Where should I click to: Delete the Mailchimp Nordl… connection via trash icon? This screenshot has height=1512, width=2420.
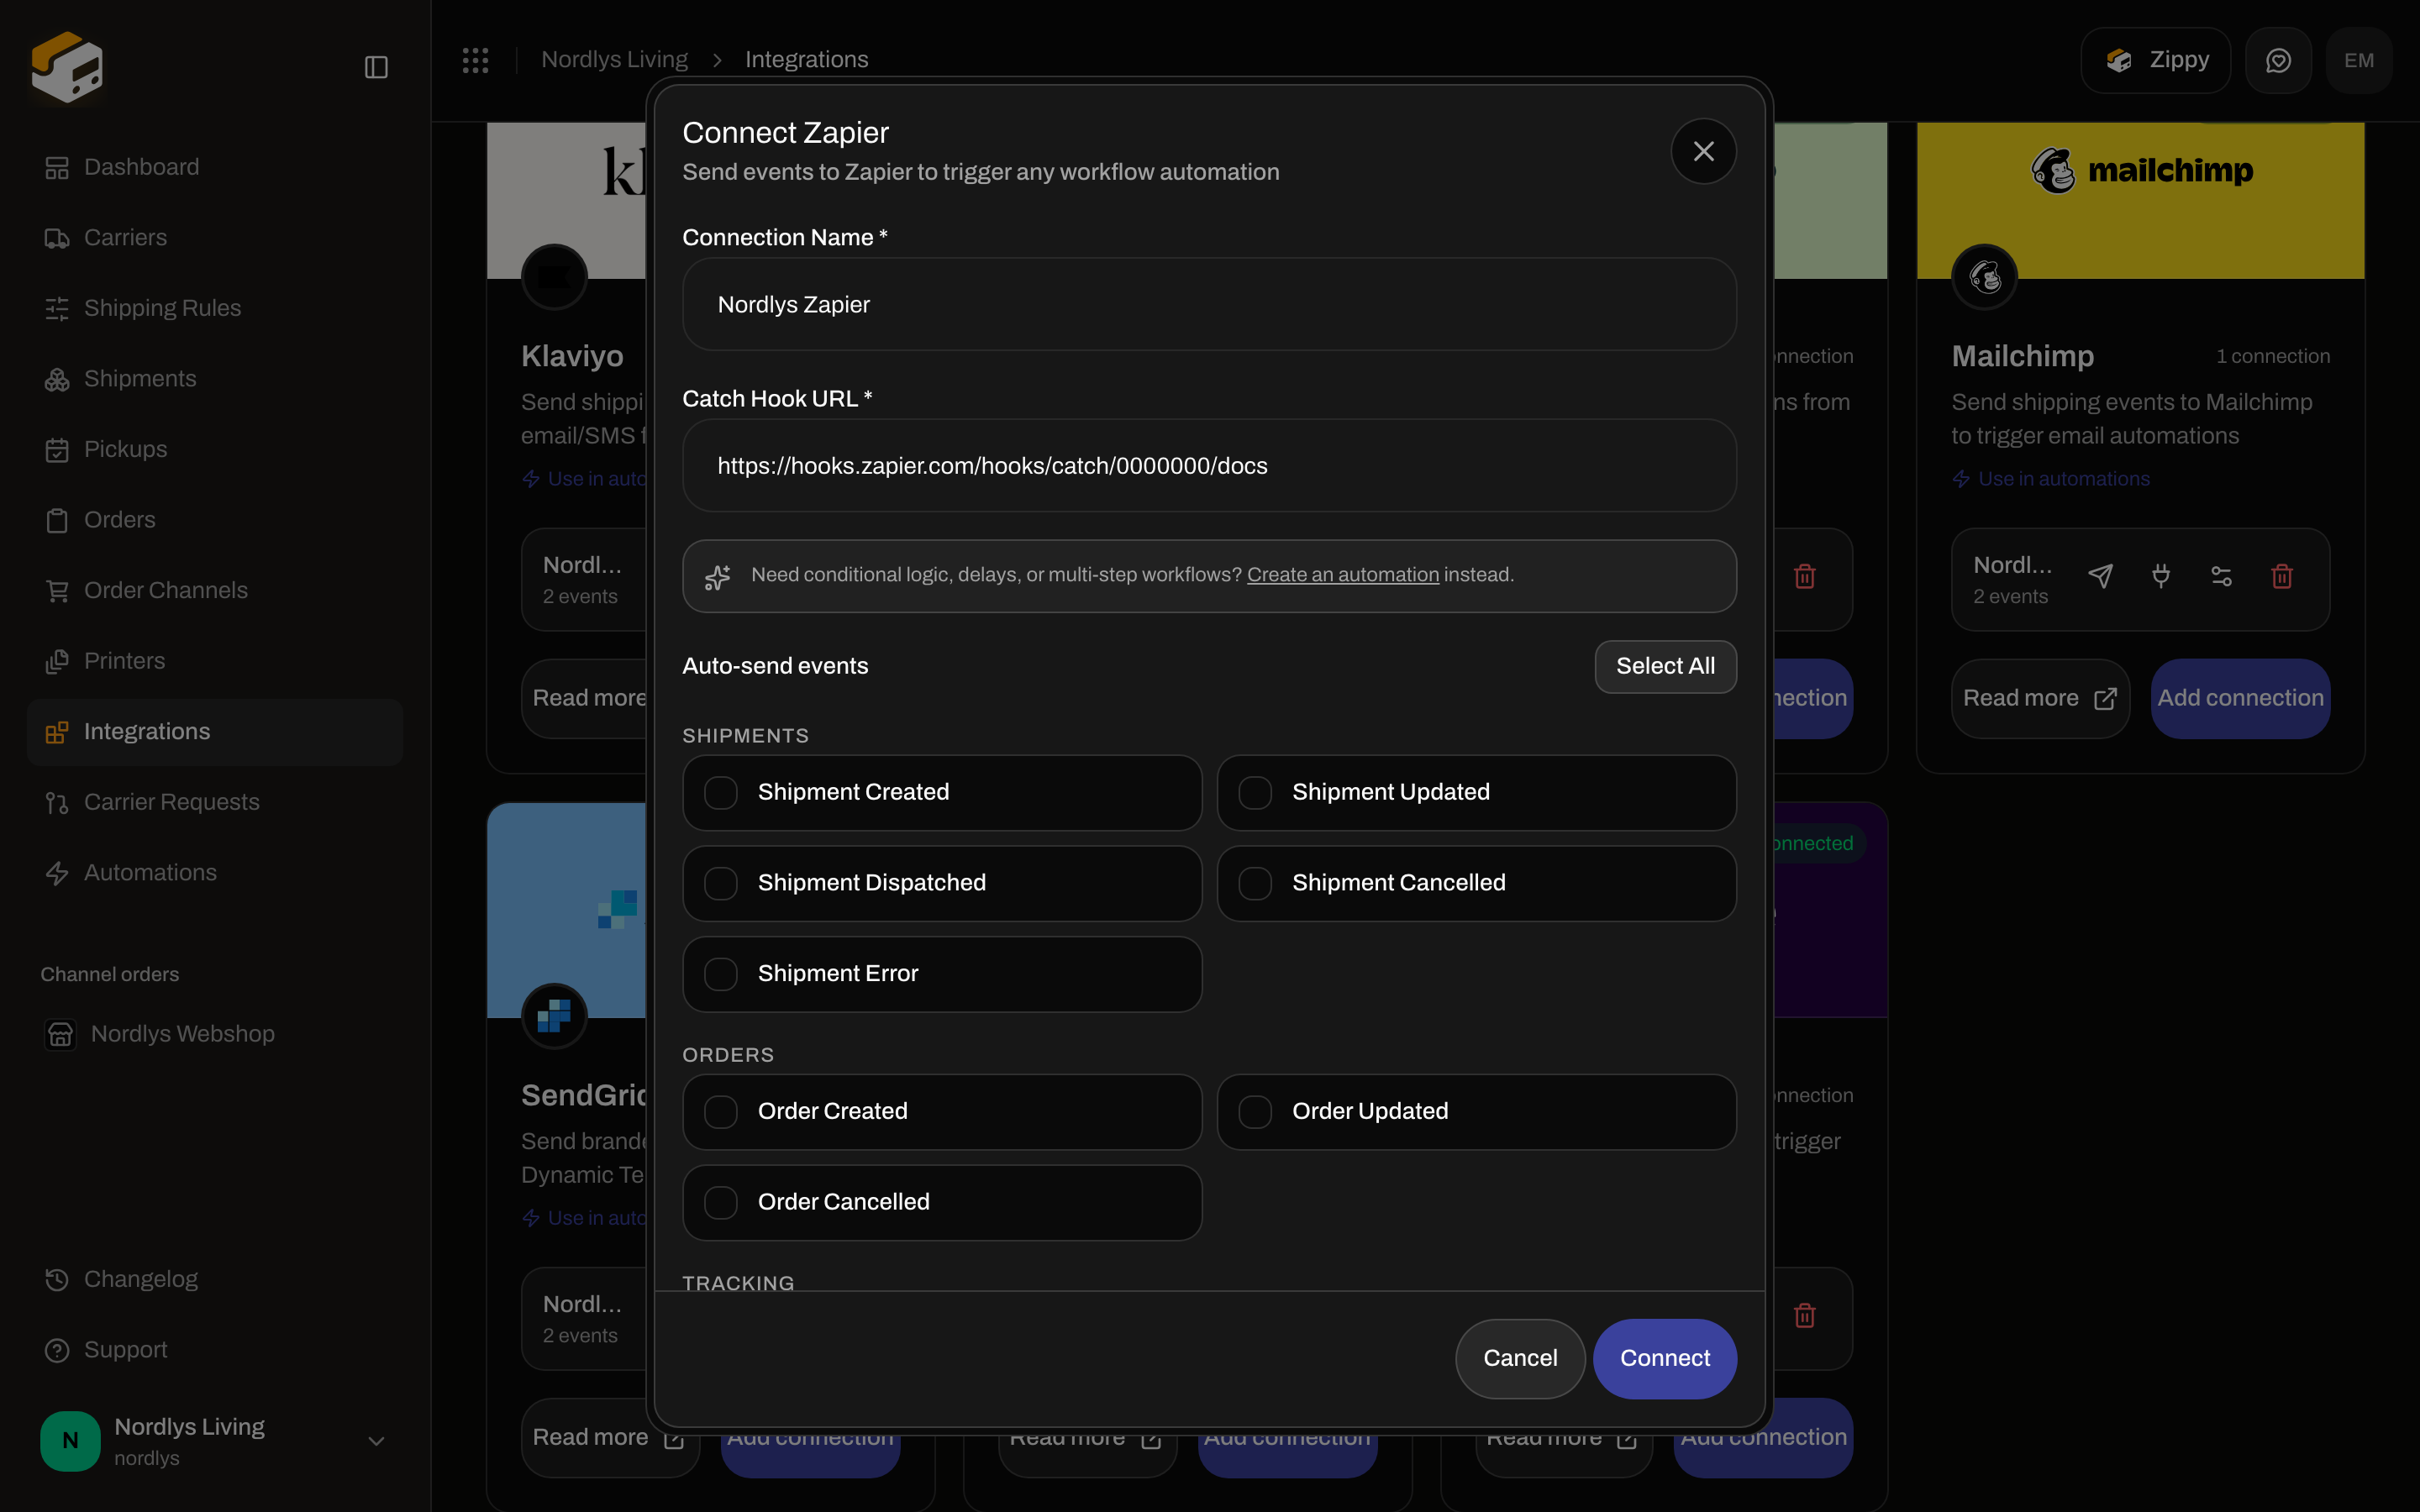tap(2282, 576)
